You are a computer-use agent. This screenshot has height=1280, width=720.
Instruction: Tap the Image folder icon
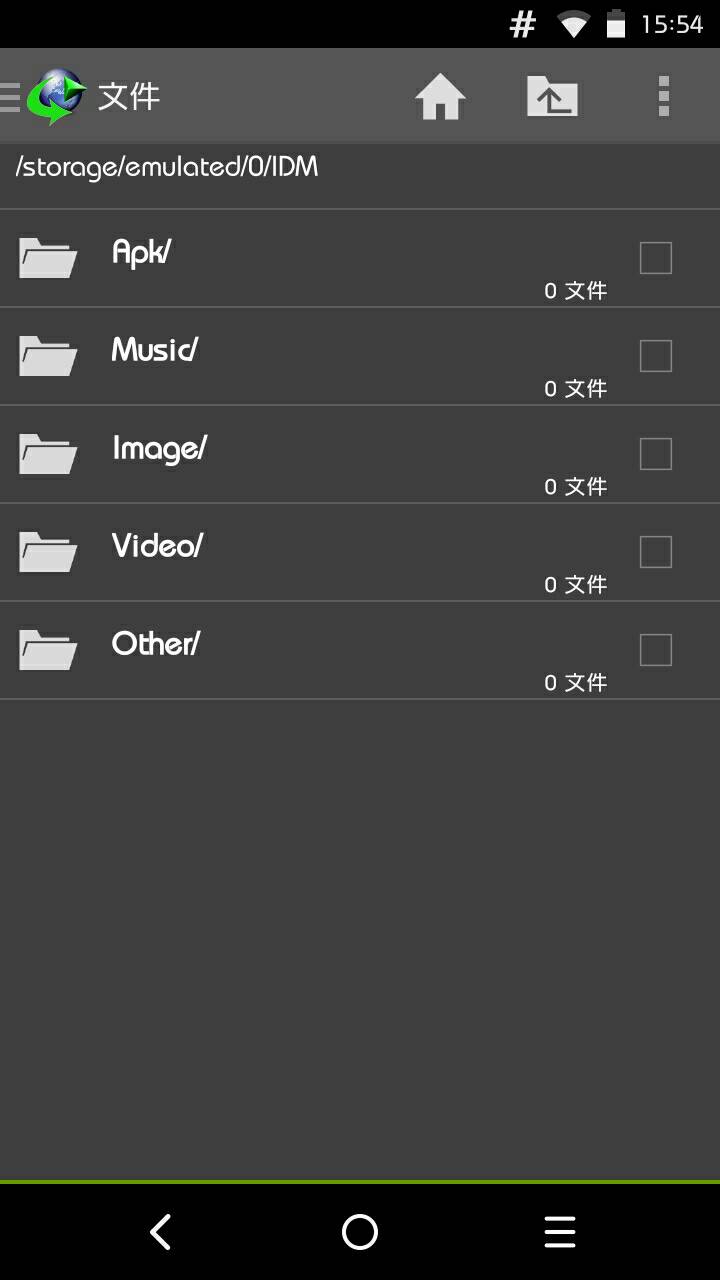tap(48, 454)
